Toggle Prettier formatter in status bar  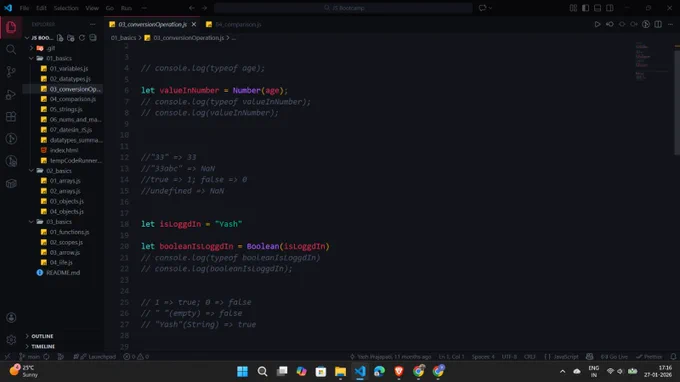pos(649,356)
